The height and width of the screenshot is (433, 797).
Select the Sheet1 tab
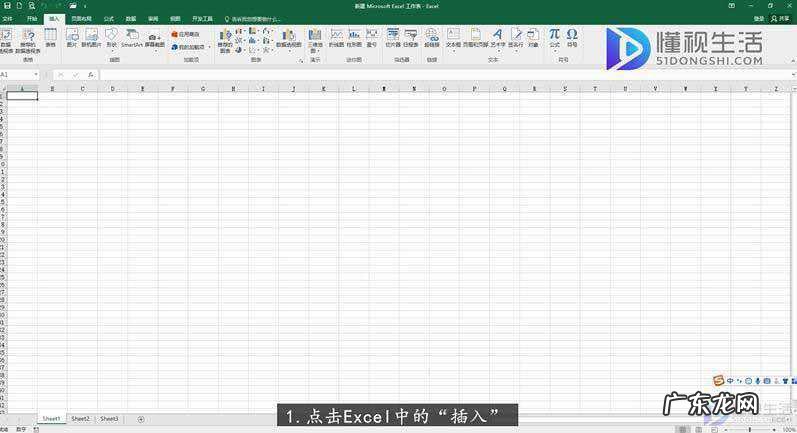[51, 419]
